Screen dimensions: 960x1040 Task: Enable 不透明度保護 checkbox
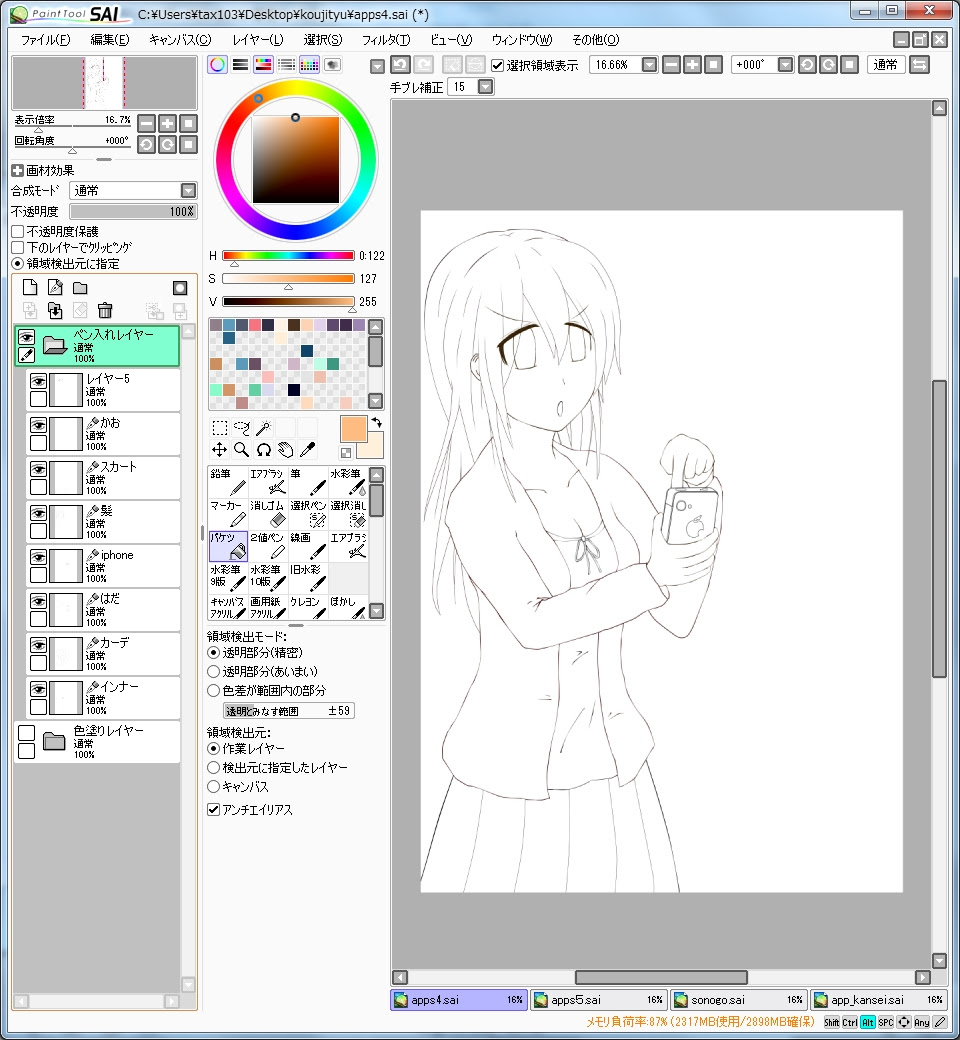point(18,231)
